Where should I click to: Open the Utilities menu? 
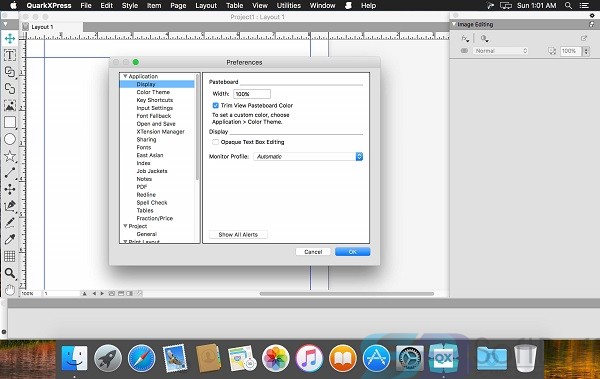(289, 5)
